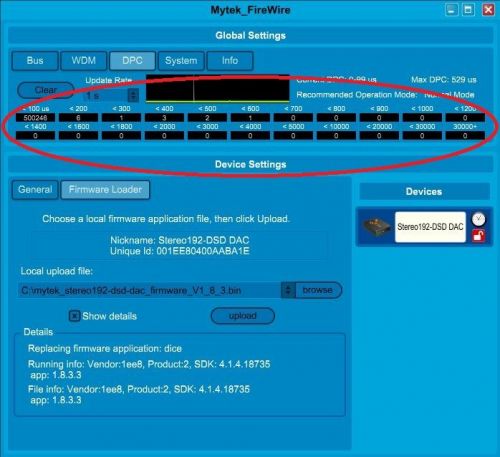Click the File info vendor line

(139, 389)
